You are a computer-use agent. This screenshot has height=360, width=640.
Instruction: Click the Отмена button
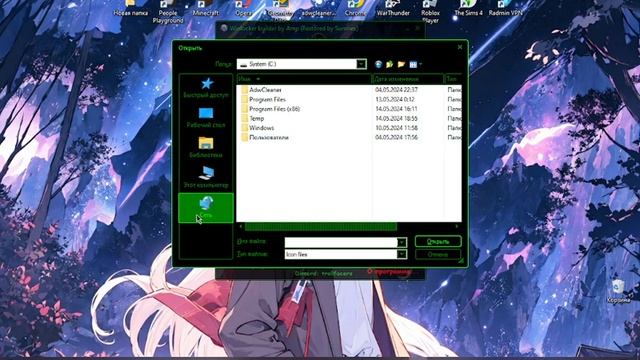(x=438, y=254)
